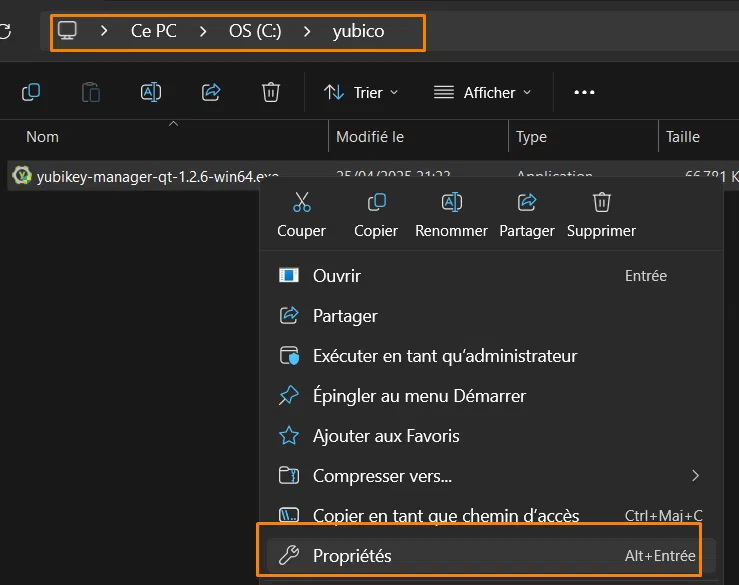The width and height of the screenshot is (739, 585).
Task: Click the yubikey-manager exe file icon
Action: (22, 175)
